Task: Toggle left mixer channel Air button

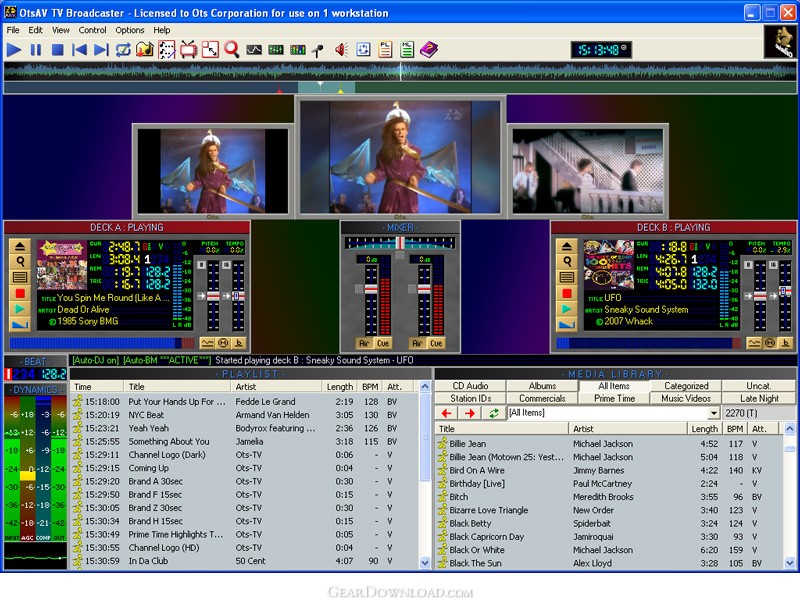Action: 364,343
